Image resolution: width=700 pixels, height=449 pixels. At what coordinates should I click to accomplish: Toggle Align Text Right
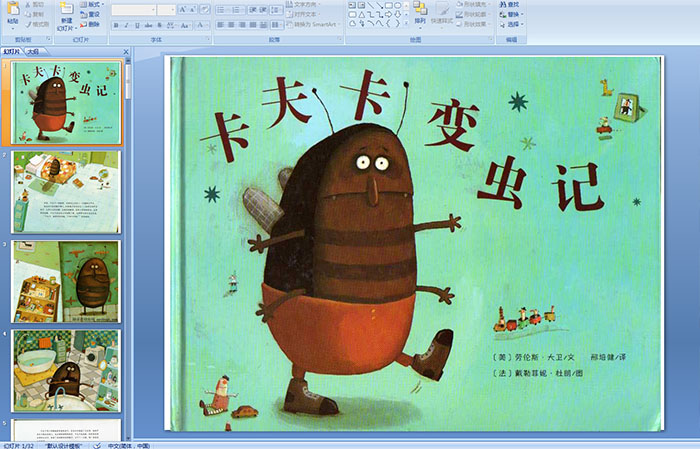pos(242,25)
